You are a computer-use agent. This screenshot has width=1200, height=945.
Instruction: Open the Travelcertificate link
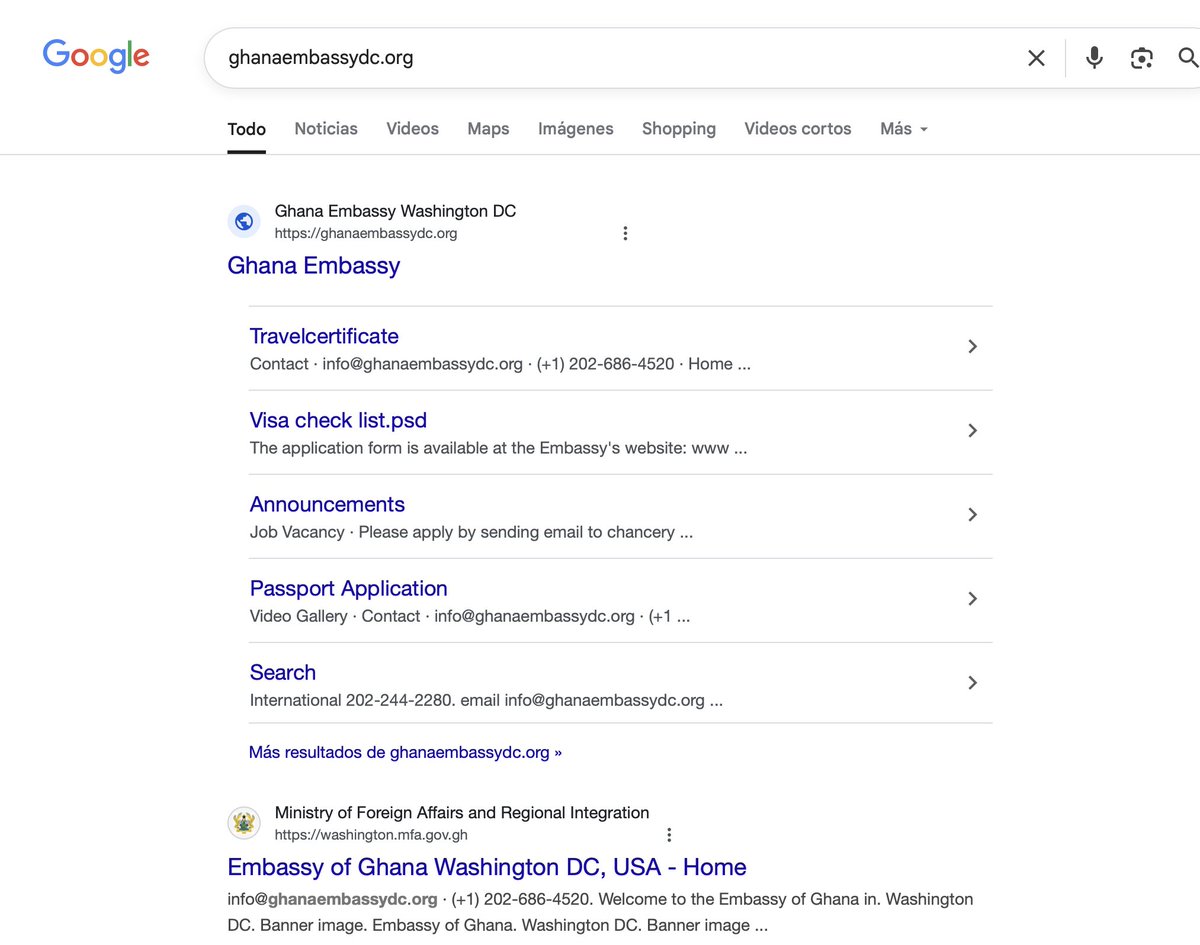(x=324, y=336)
